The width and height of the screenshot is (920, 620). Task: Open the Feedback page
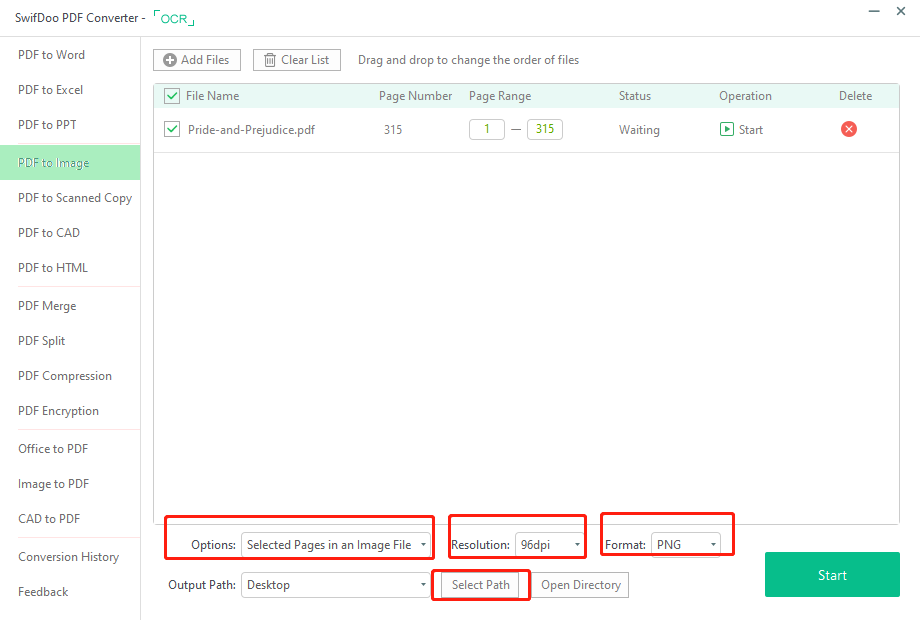coord(43,592)
